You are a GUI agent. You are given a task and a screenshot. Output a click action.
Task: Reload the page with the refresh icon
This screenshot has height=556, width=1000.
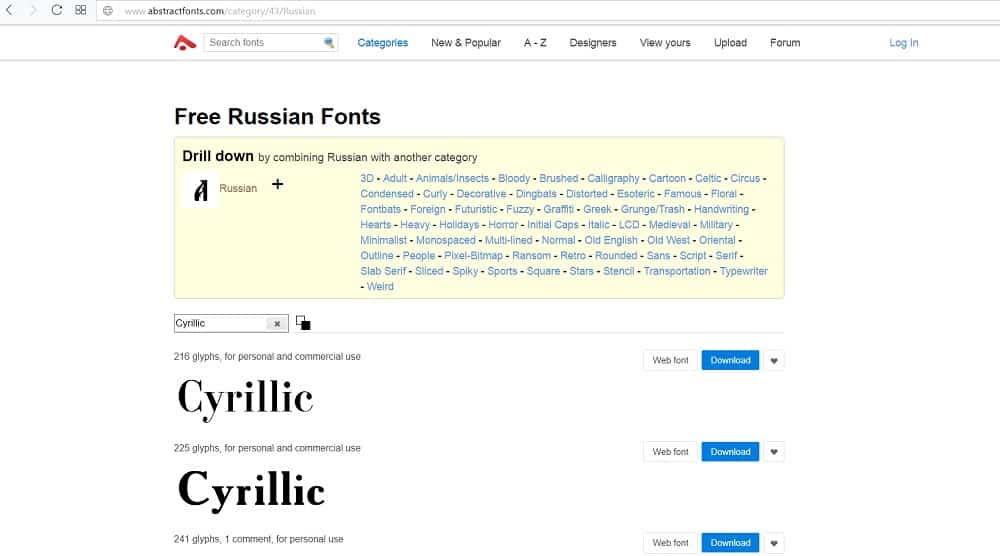(57, 10)
